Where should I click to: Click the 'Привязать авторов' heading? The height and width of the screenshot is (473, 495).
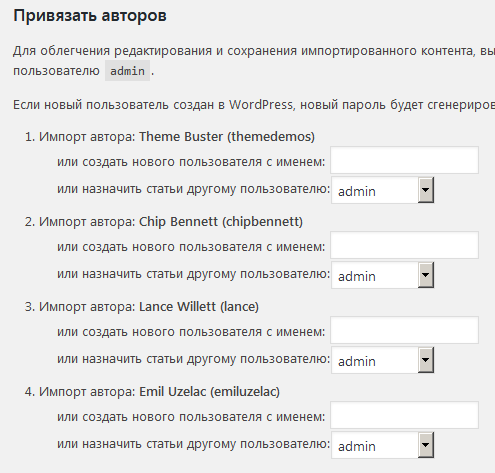(90, 16)
